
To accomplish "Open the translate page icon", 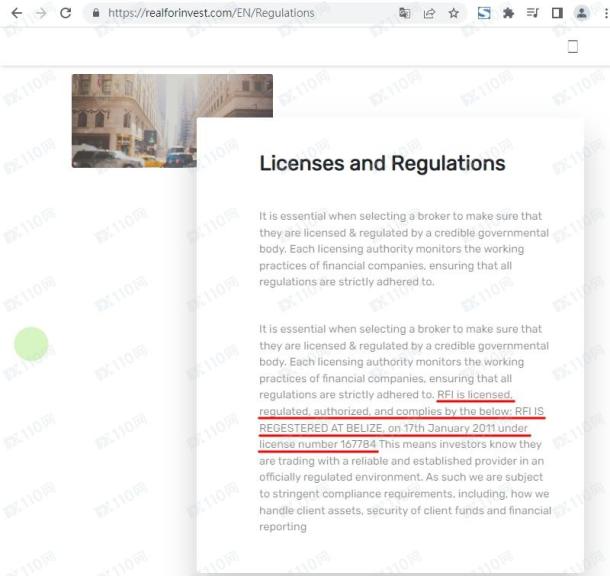I will coord(405,13).
